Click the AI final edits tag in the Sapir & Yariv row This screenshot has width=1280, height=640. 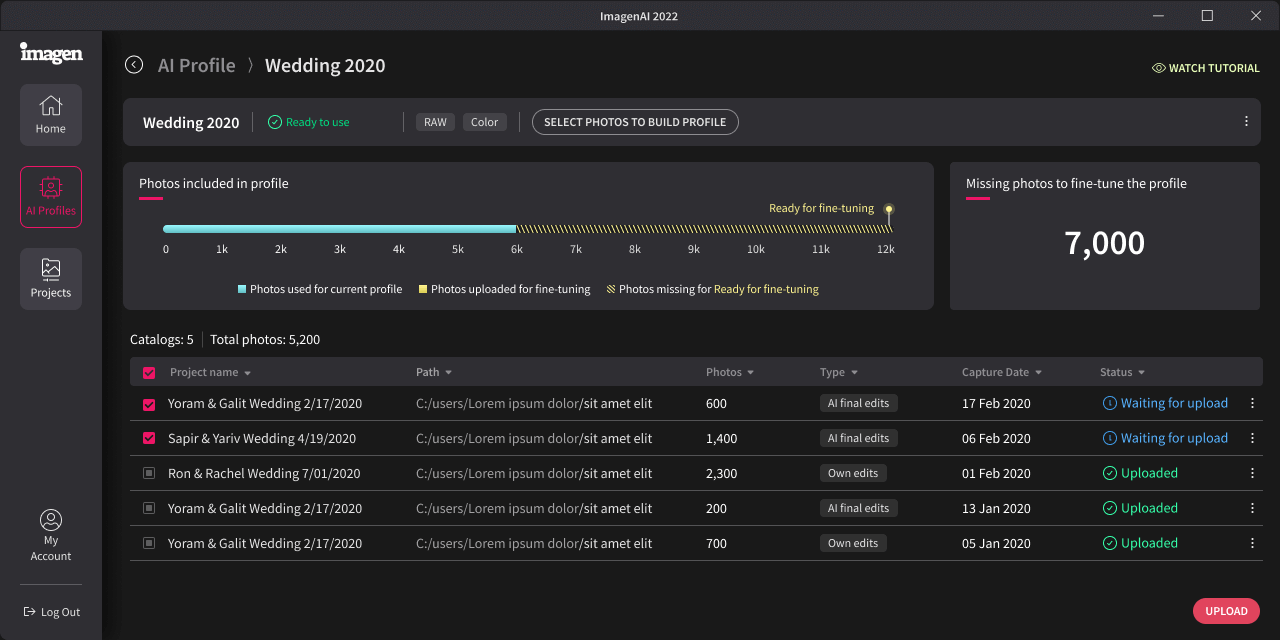[x=858, y=438]
